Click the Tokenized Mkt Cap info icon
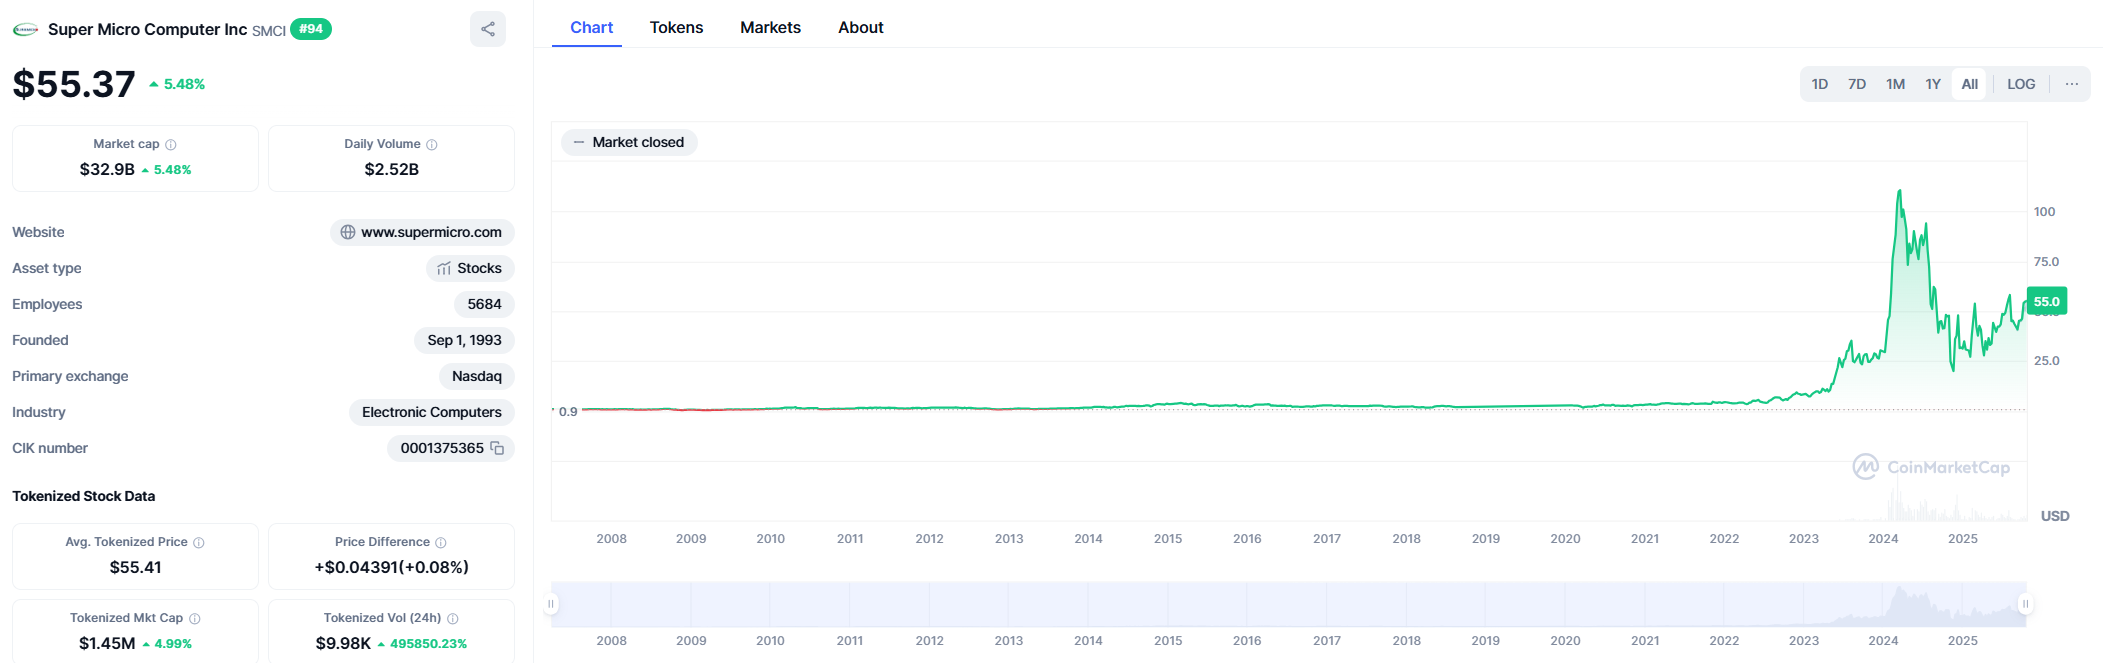 [195, 619]
